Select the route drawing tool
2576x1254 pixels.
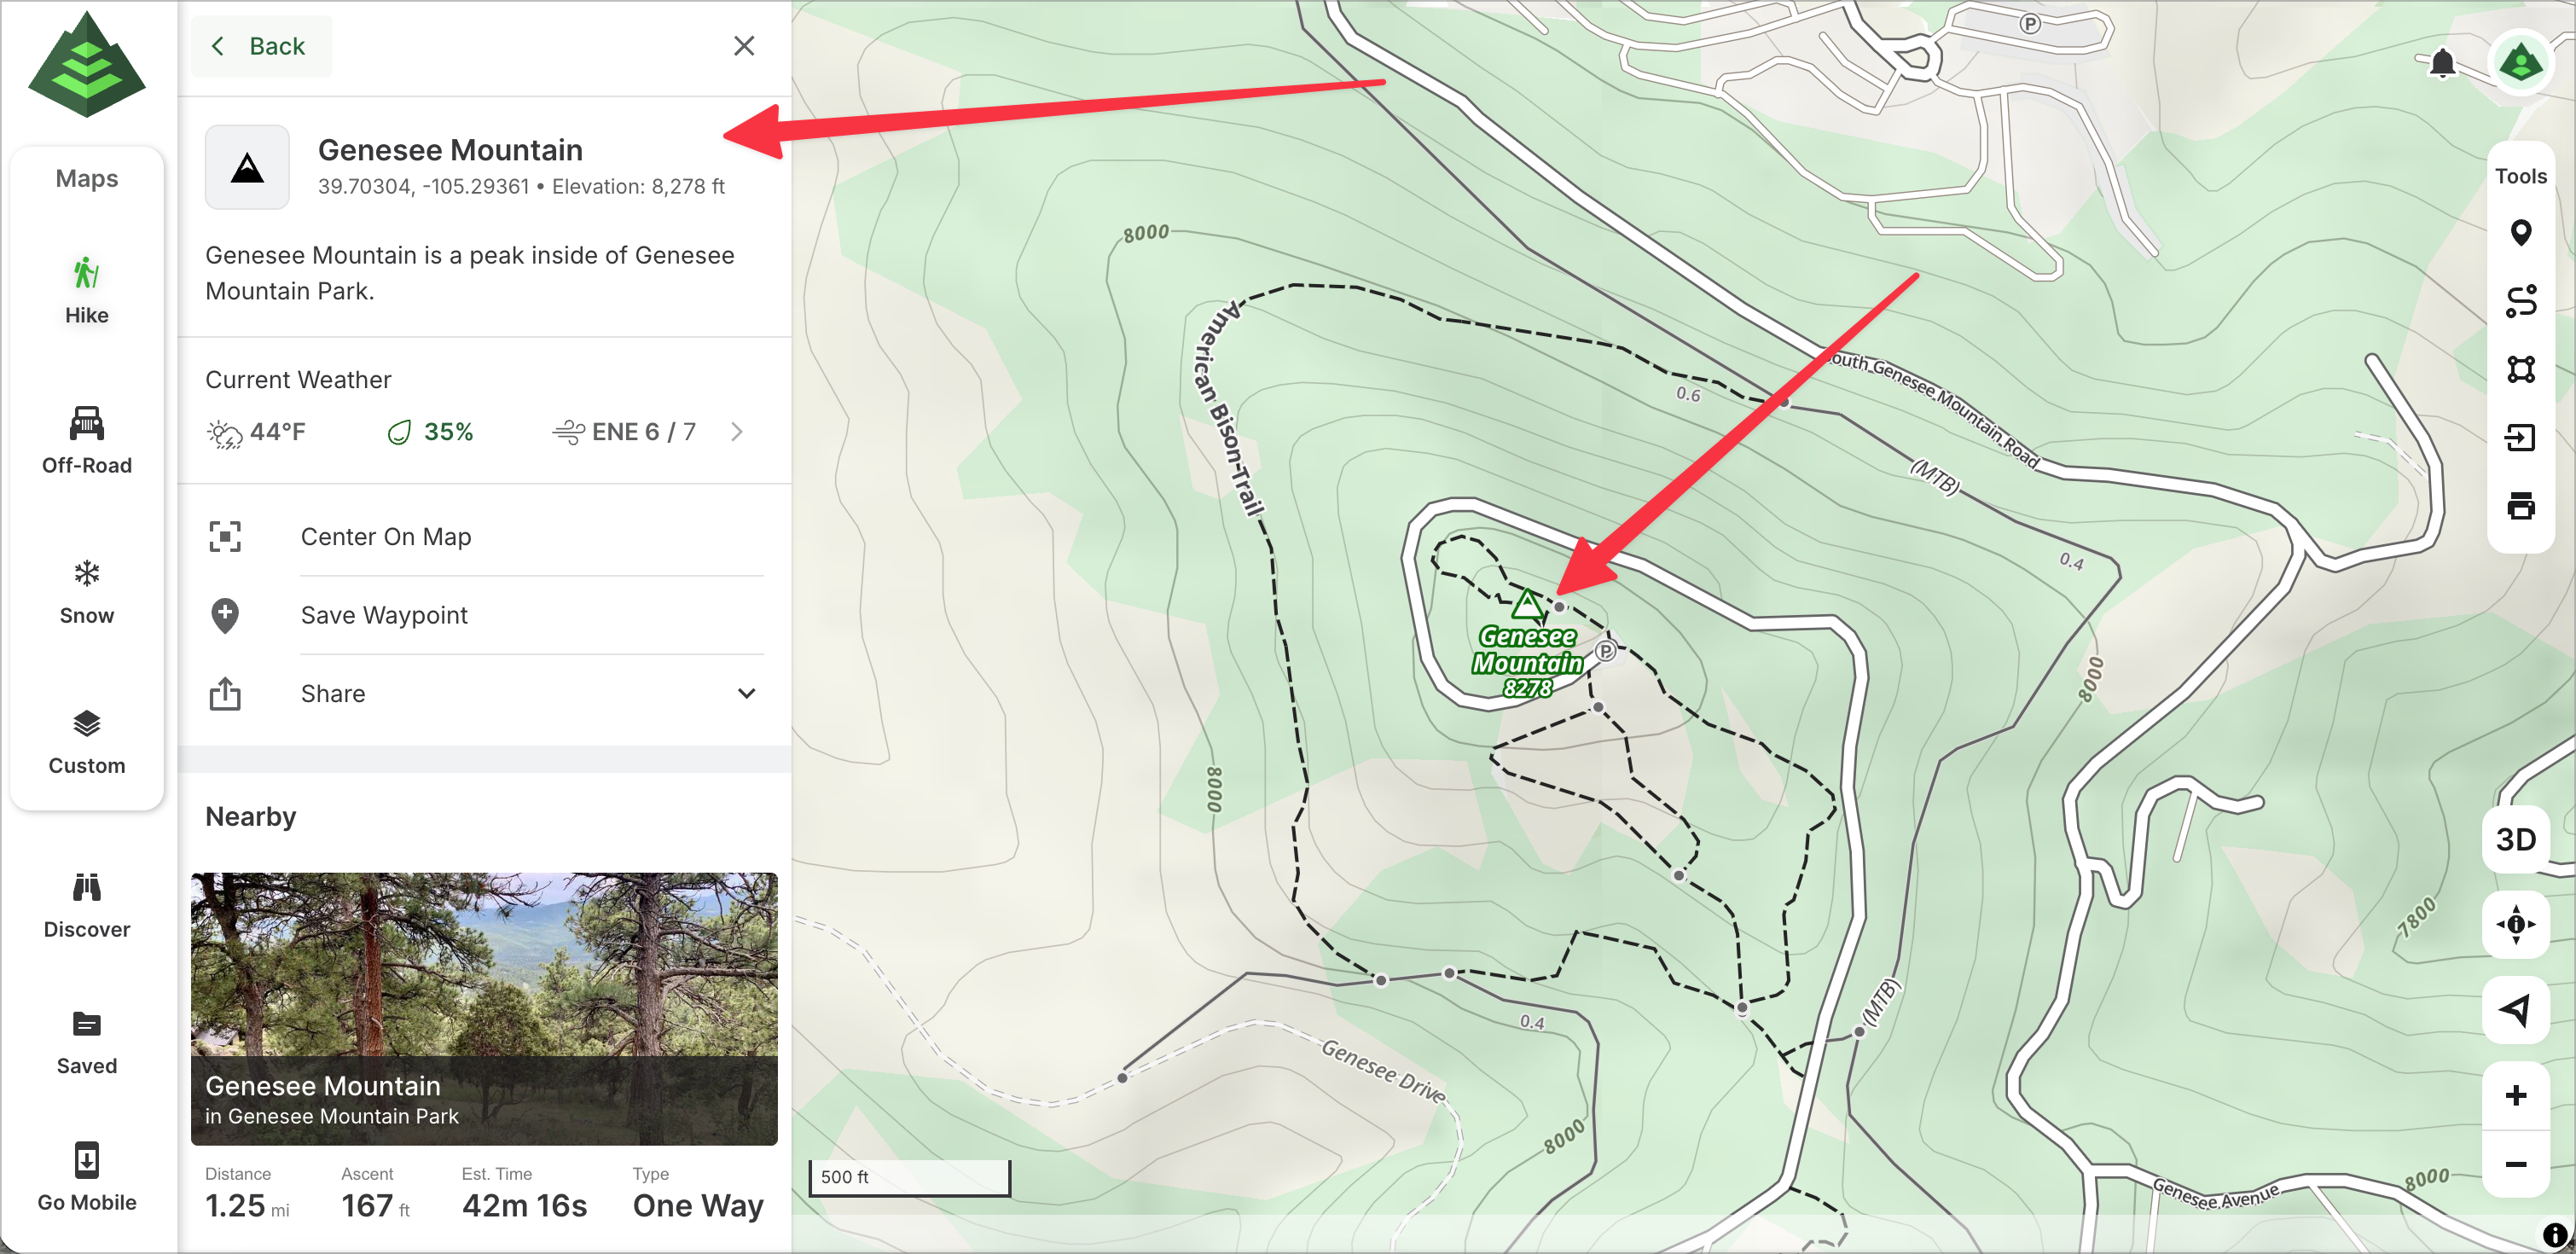[2520, 301]
